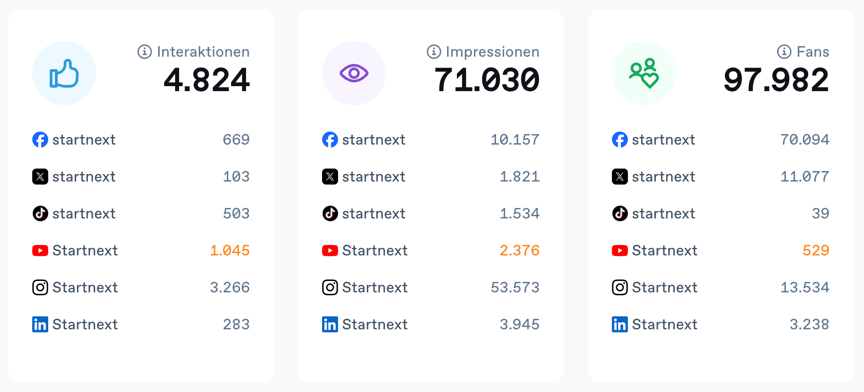Click the YouTube icon in the Interaktionen card
The image size is (864, 392).
pos(40,251)
